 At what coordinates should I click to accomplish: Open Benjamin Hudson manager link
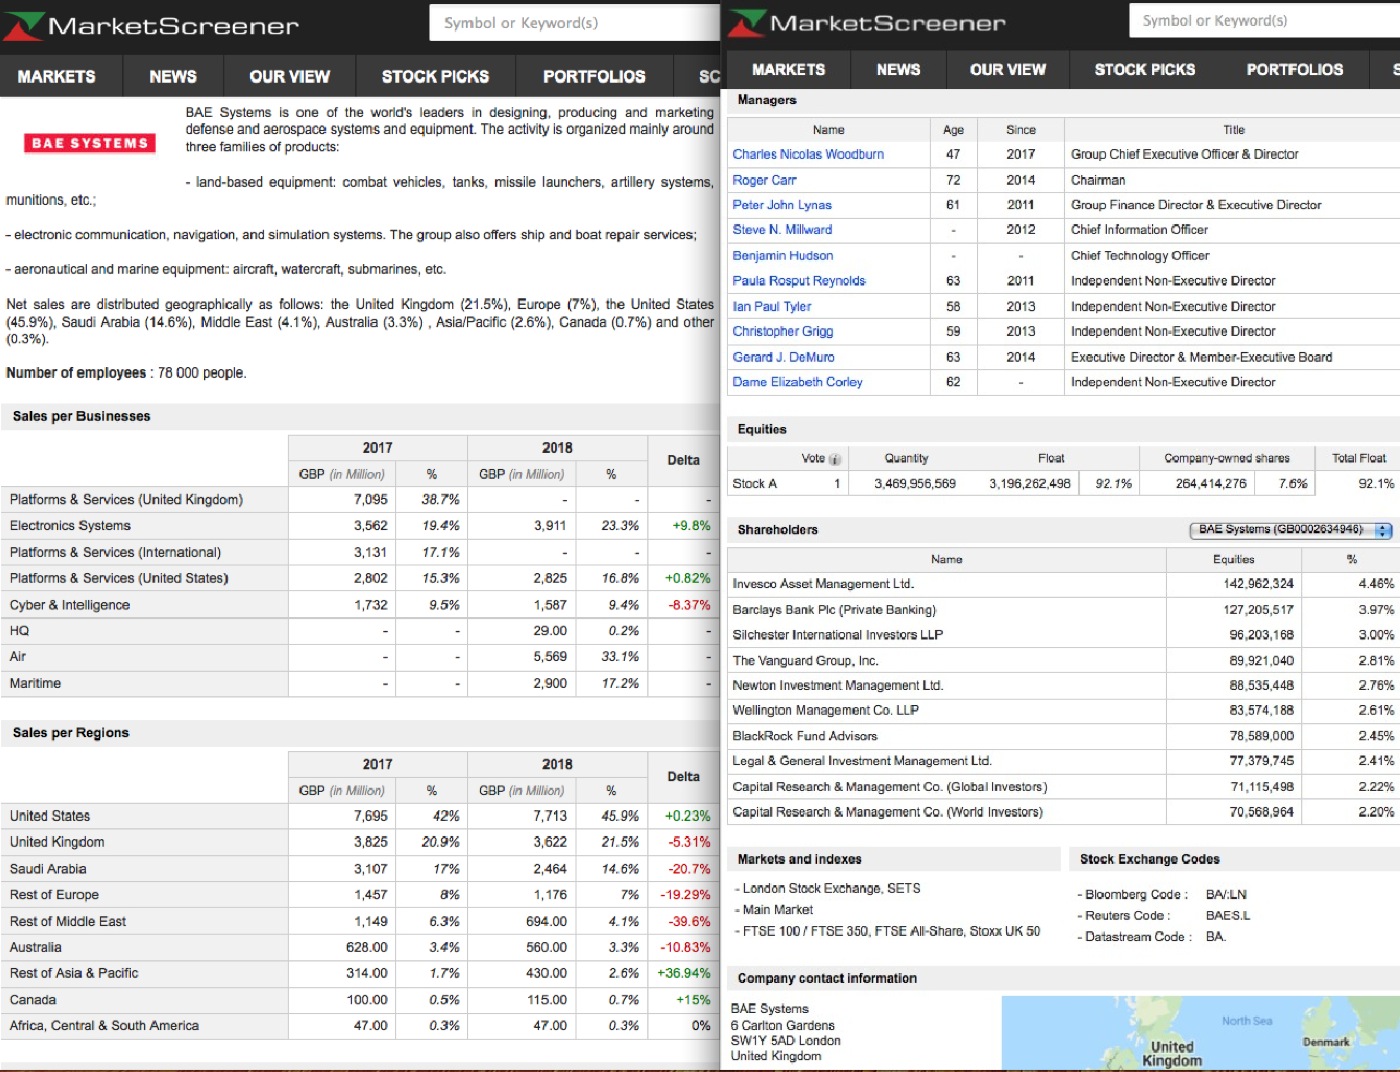(783, 256)
